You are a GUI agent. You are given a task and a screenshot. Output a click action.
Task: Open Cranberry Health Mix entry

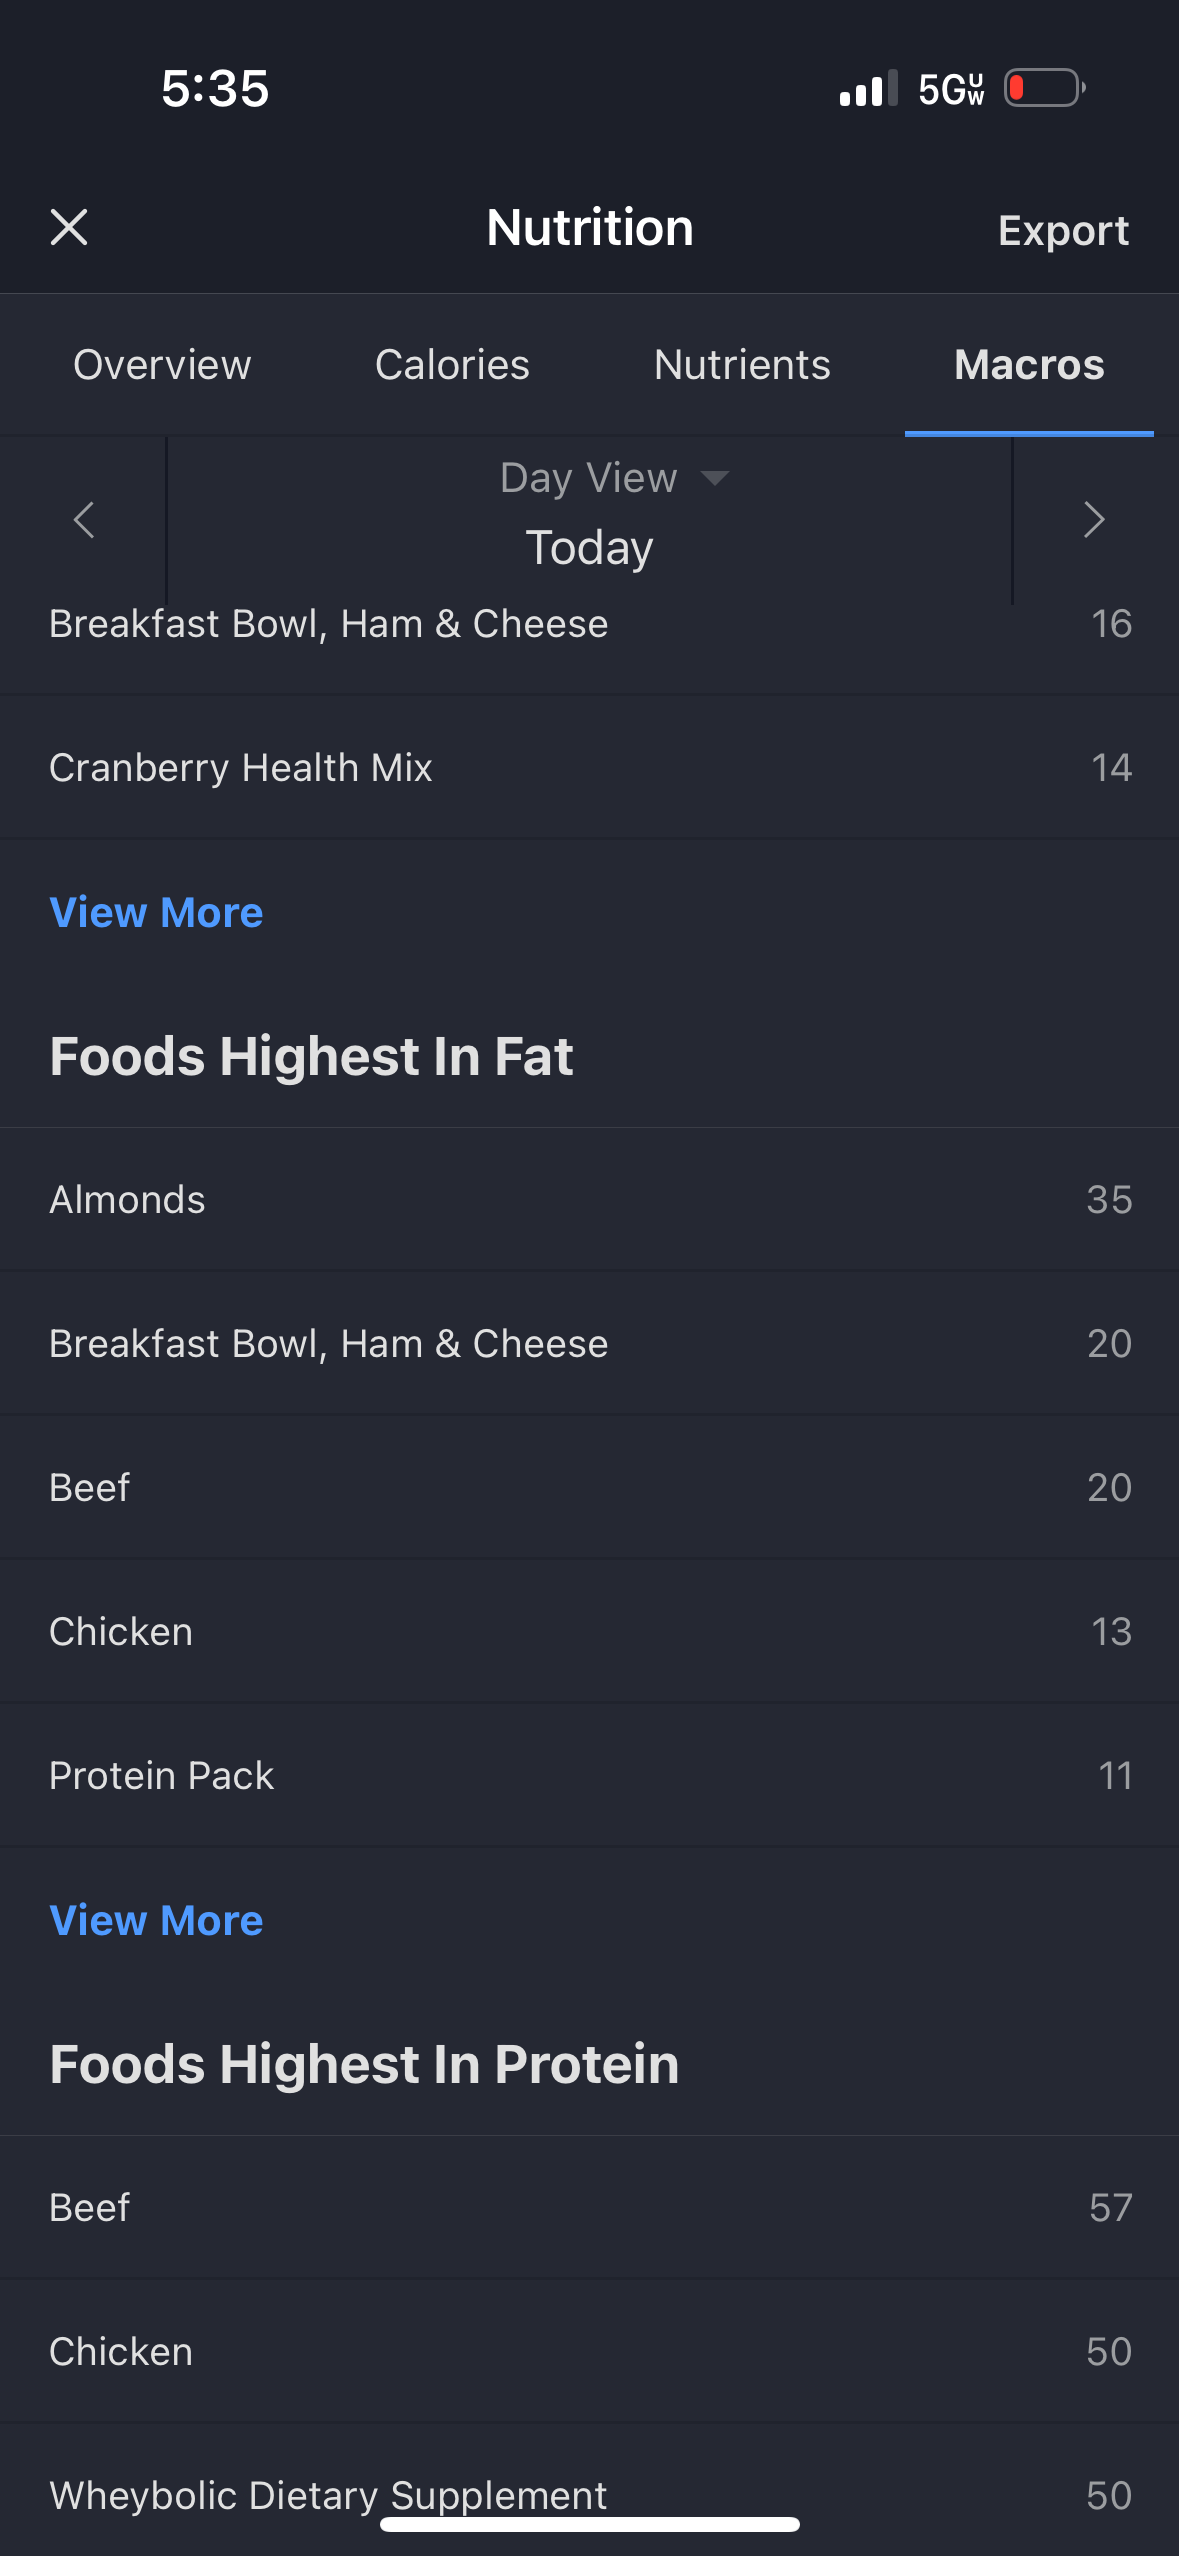click(x=589, y=767)
